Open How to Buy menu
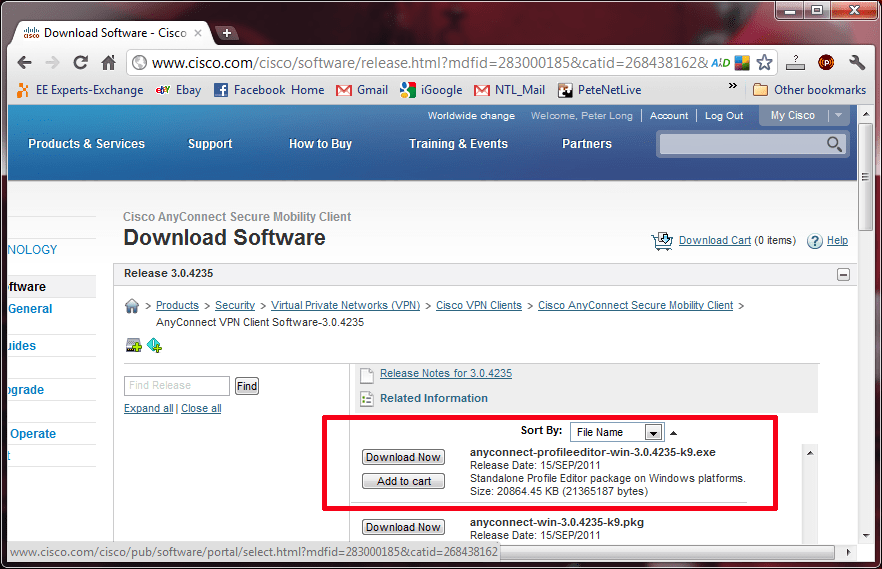Image resolution: width=882 pixels, height=569 pixels. (x=321, y=144)
